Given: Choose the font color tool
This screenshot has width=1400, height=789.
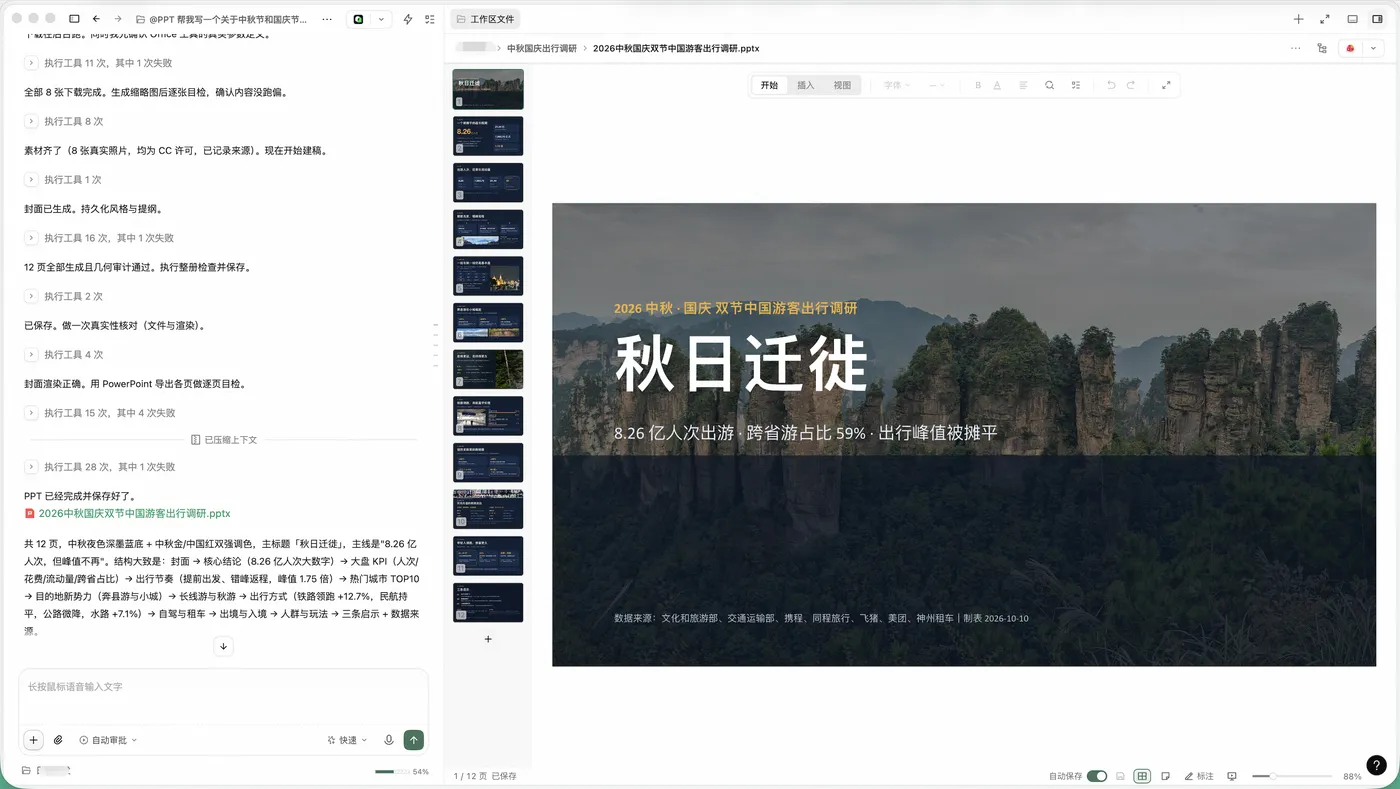Looking at the screenshot, I should pyautogui.click(x=997, y=85).
